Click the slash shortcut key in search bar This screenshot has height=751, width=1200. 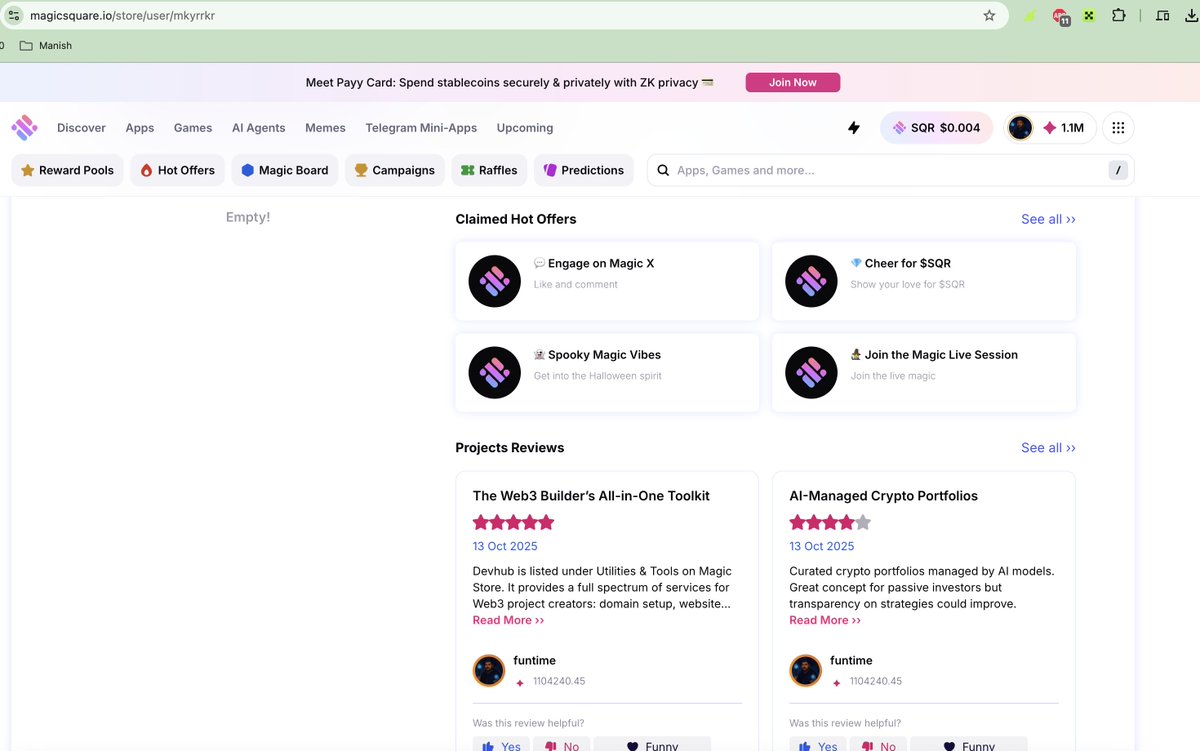[1118, 170]
